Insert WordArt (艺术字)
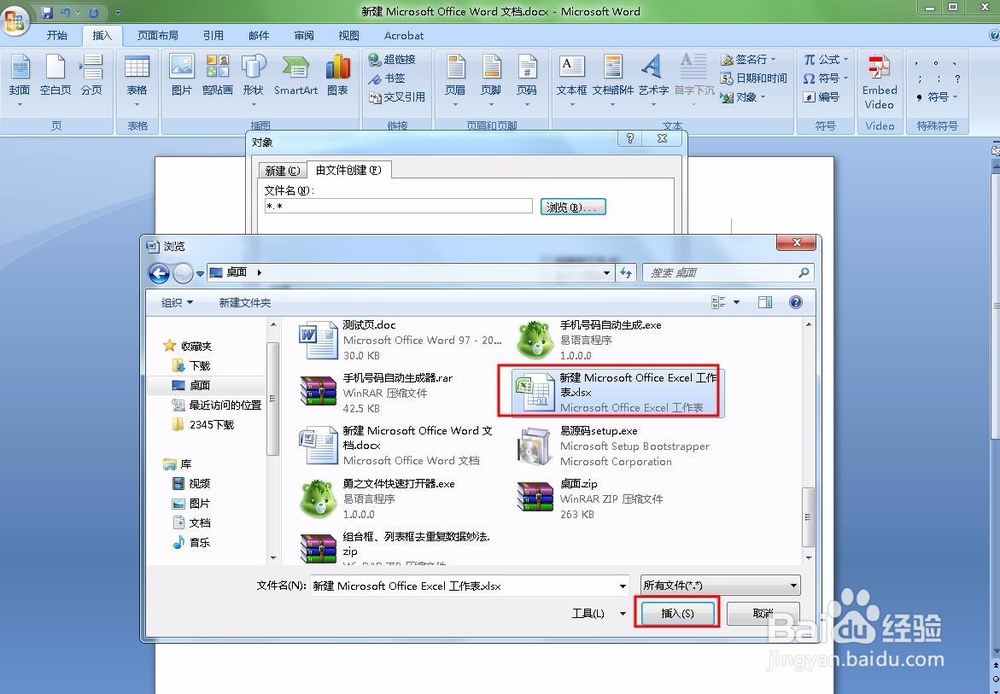The height and width of the screenshot is (694, 1000). [x=651, y=75]
